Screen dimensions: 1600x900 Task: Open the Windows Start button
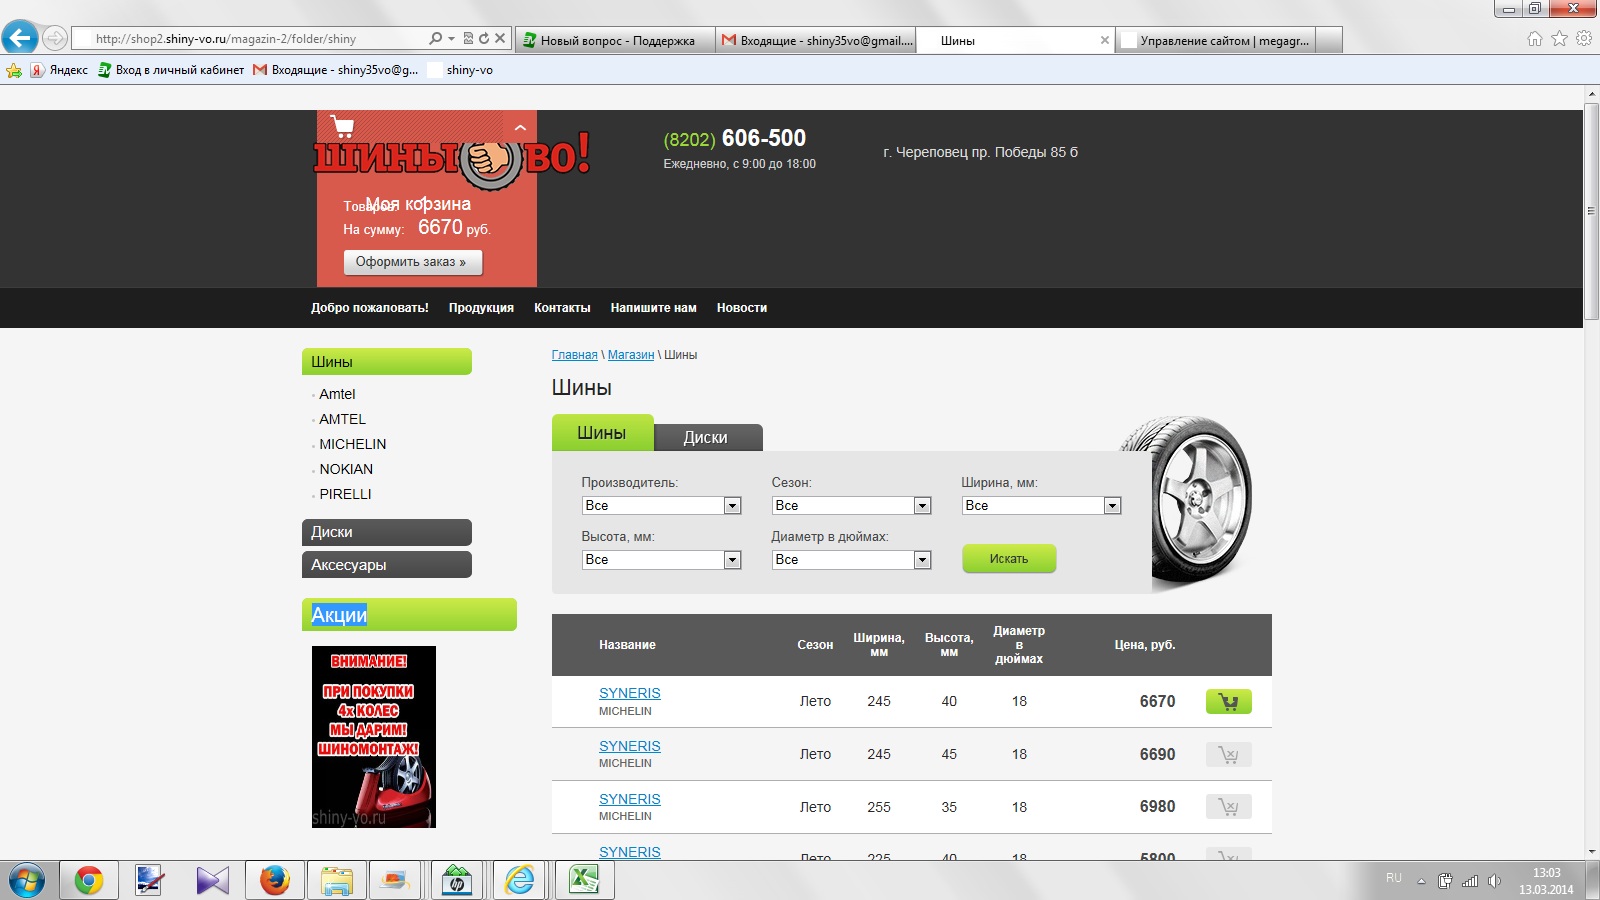(x=27, y=881)
